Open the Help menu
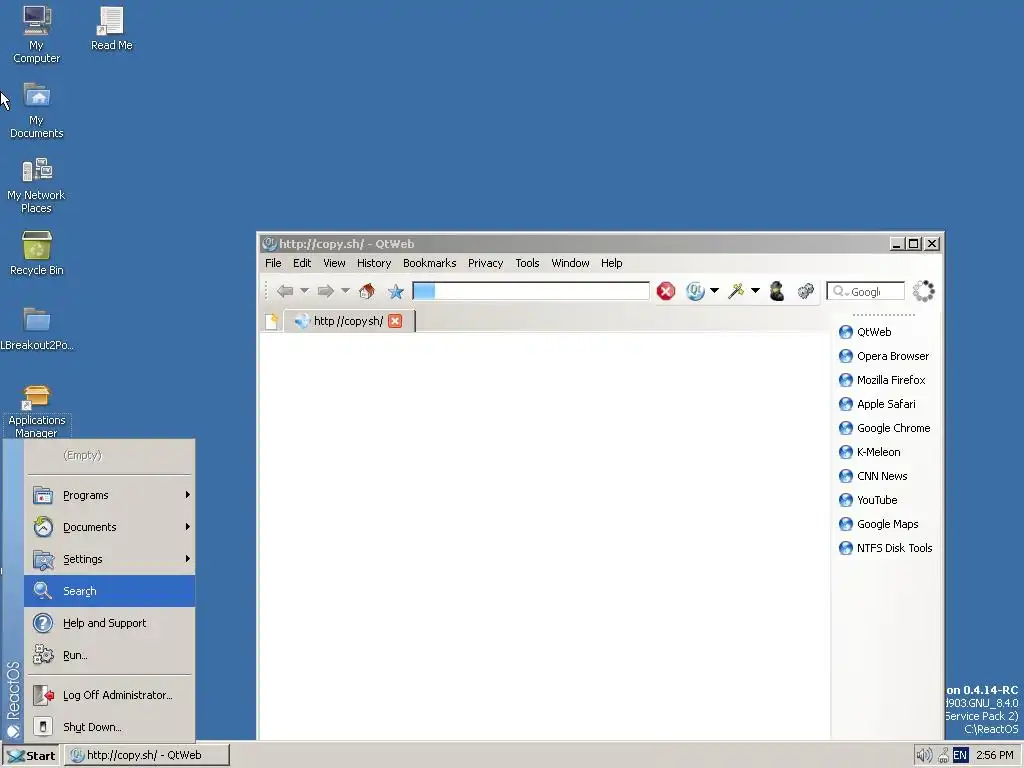Image resolution: width=1024 pixels, height=768 pixels. click(x=611, y=263)
